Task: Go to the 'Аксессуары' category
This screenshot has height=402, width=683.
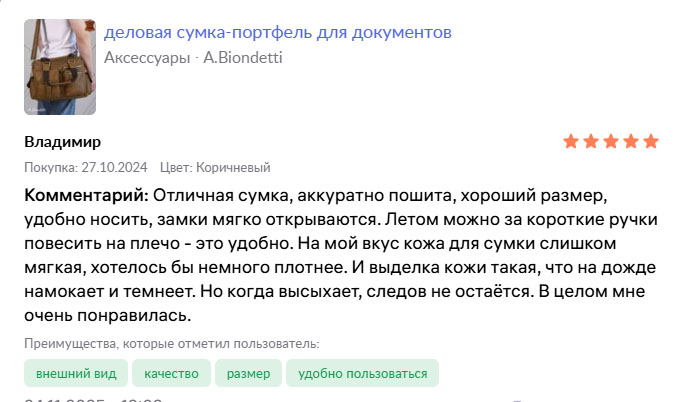Action: click(147, 58)
